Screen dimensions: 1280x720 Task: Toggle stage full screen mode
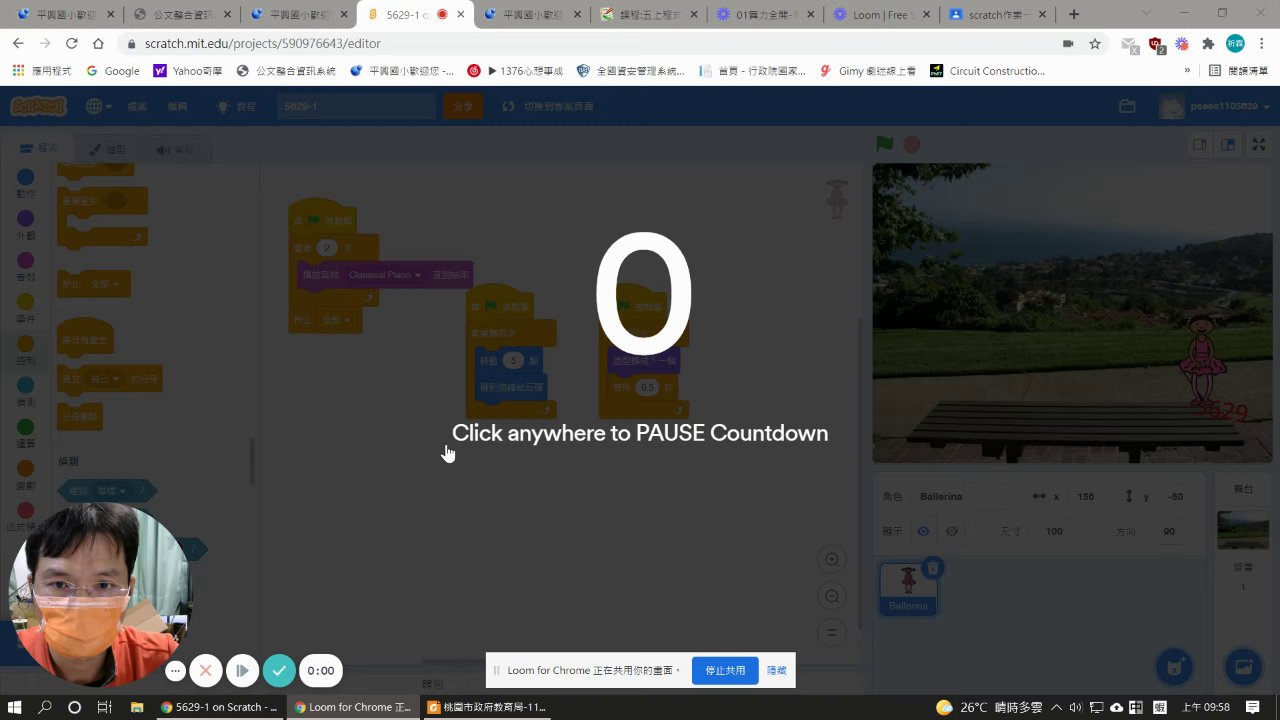point(1259,144)
